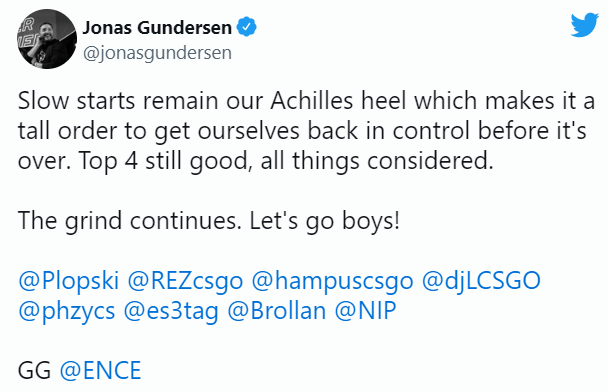Open Jonas Gundersen's profile picture
608x392 pixels.
pos(47,39)
